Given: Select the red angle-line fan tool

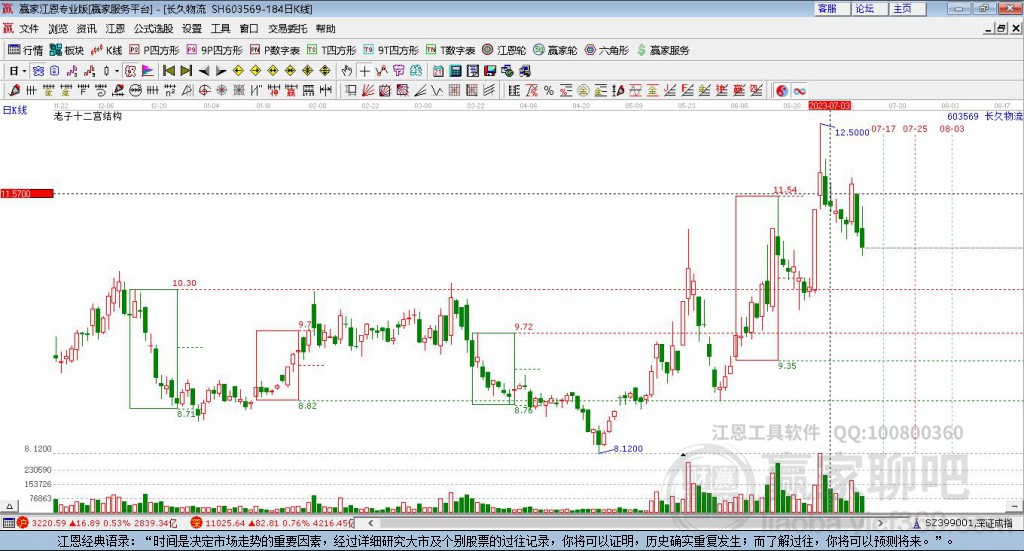Looking at the screenshot, I should pos(368,91).
